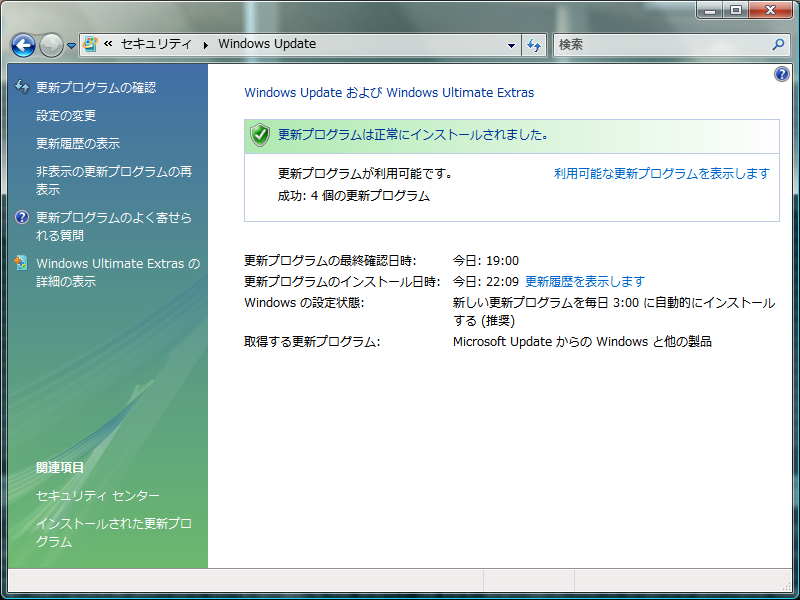Click the magnifier search icon
Image resolution: width=800 pixels, height=600 pixels.
click(778, 45)
